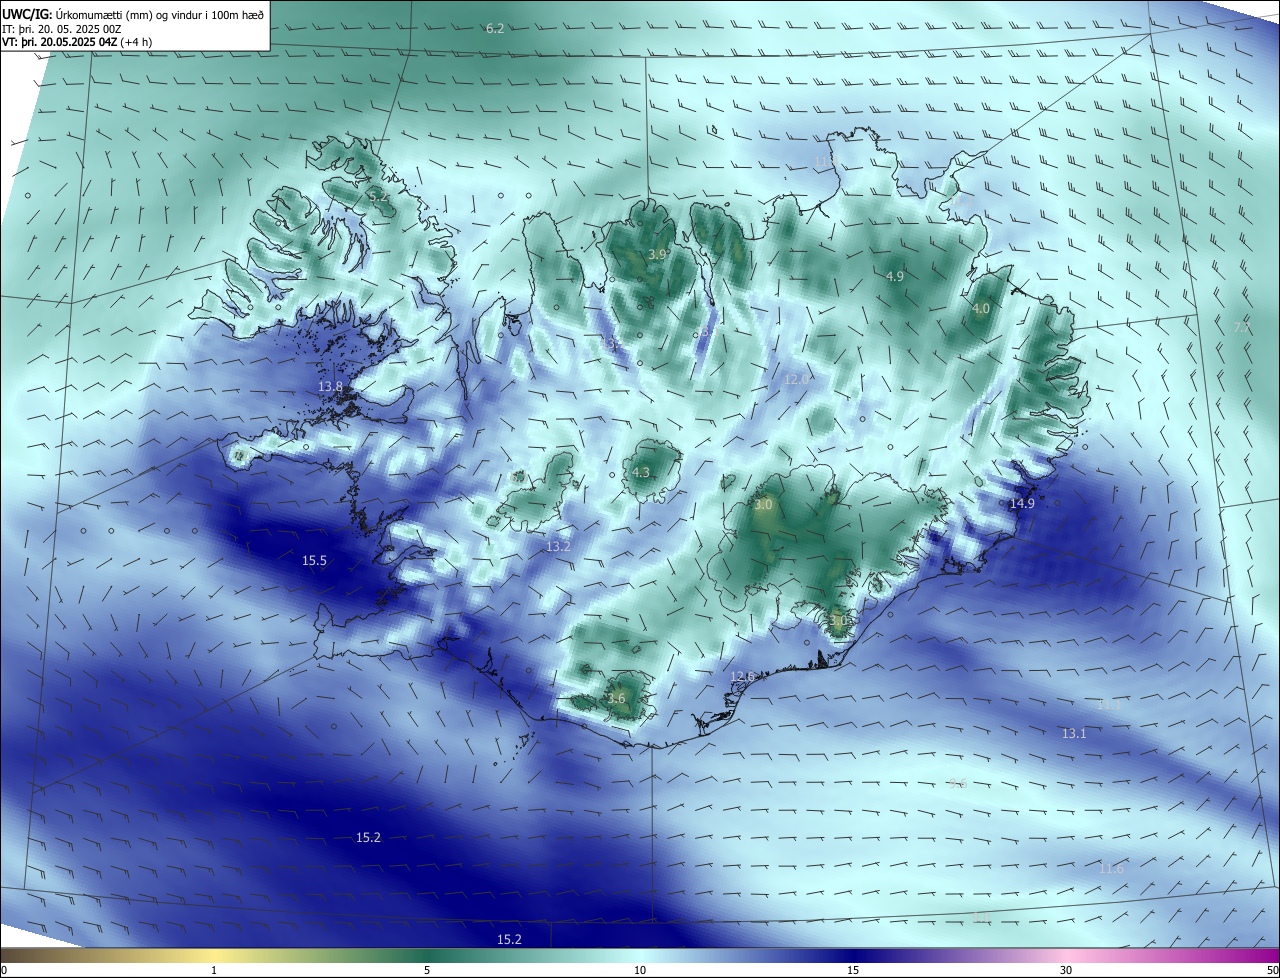
Task: Click the 3.9 value label
Action: [x=657, y=255]
